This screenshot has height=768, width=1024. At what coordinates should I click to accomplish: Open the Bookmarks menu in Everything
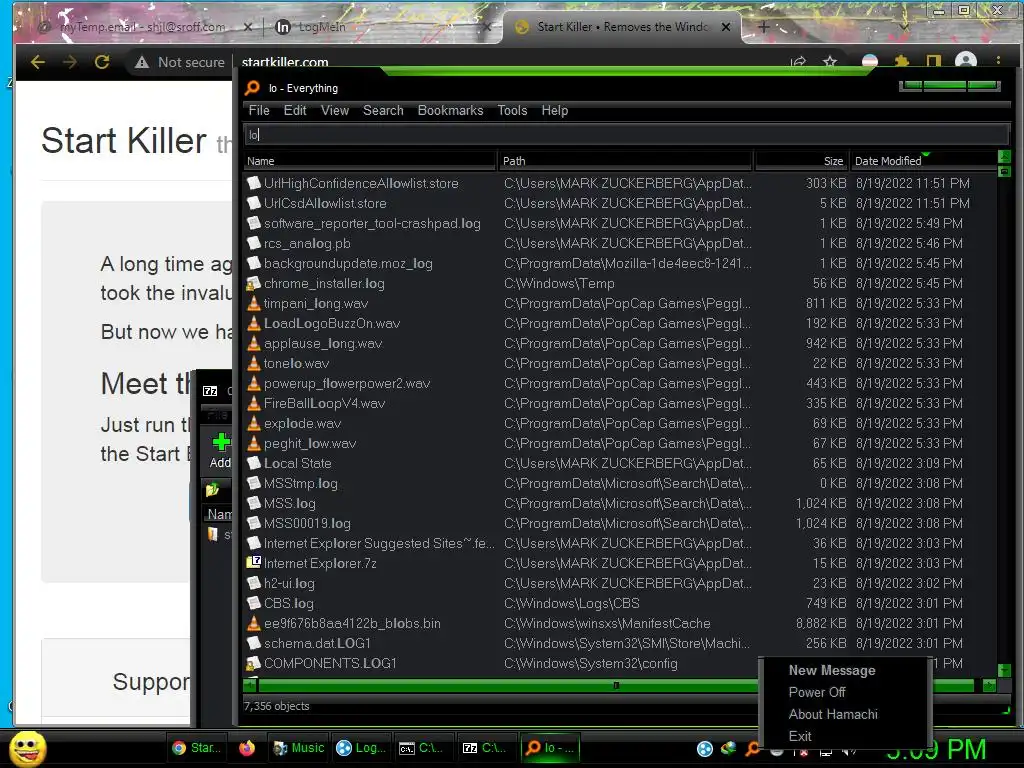(450, 110)
